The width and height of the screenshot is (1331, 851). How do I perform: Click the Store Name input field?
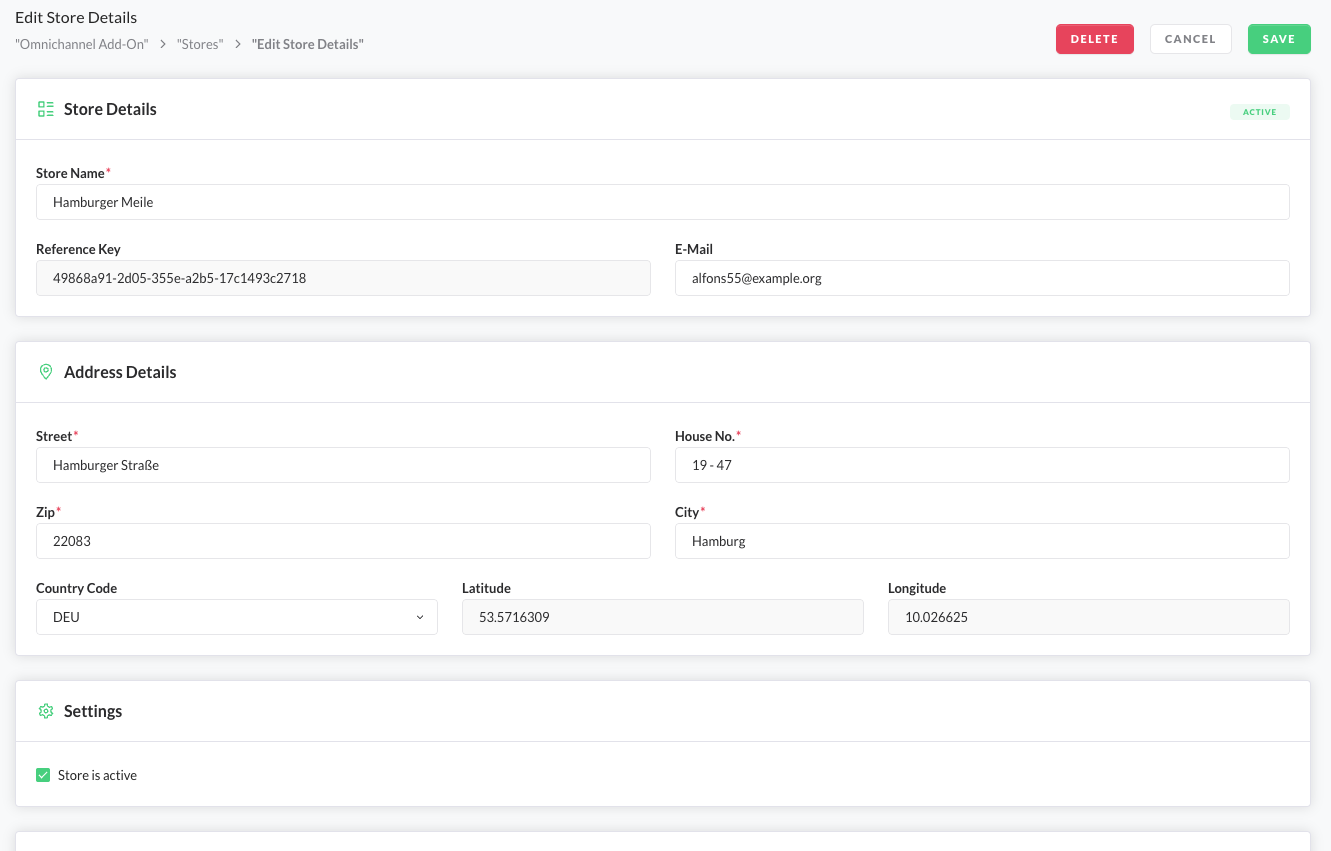662,202
